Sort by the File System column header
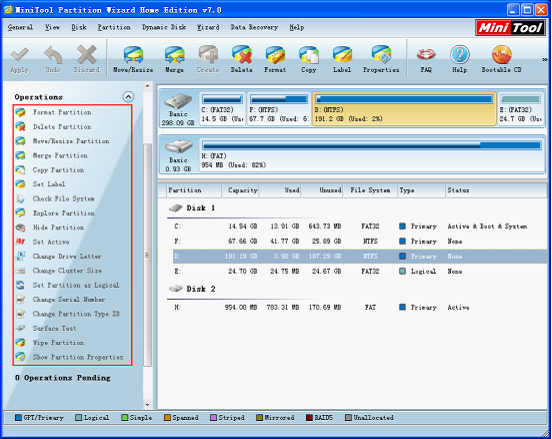Screen dimensions: 552x439 click(370, 190)
